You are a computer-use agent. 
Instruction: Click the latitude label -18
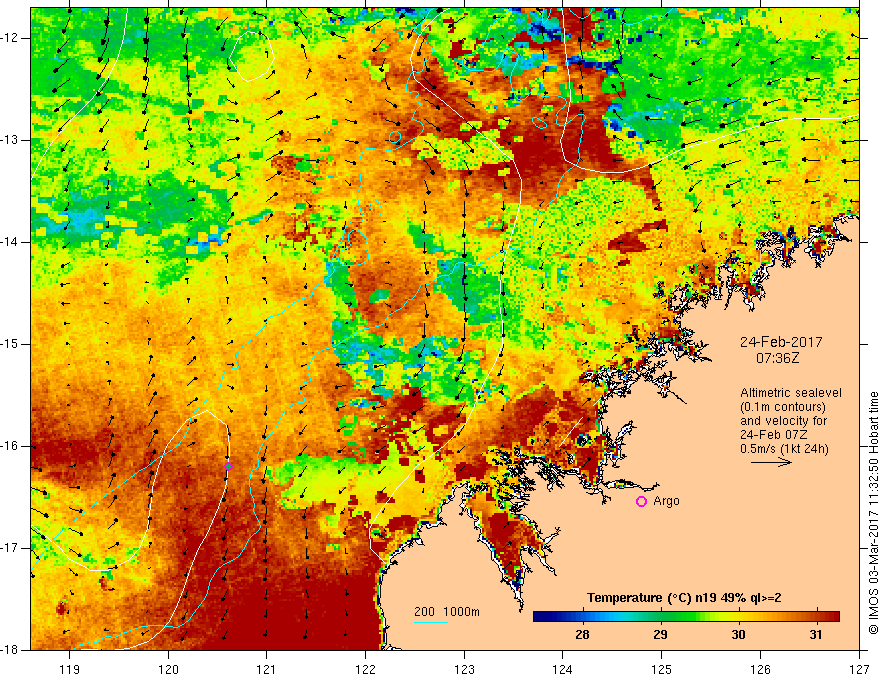[x=10, y=650]
